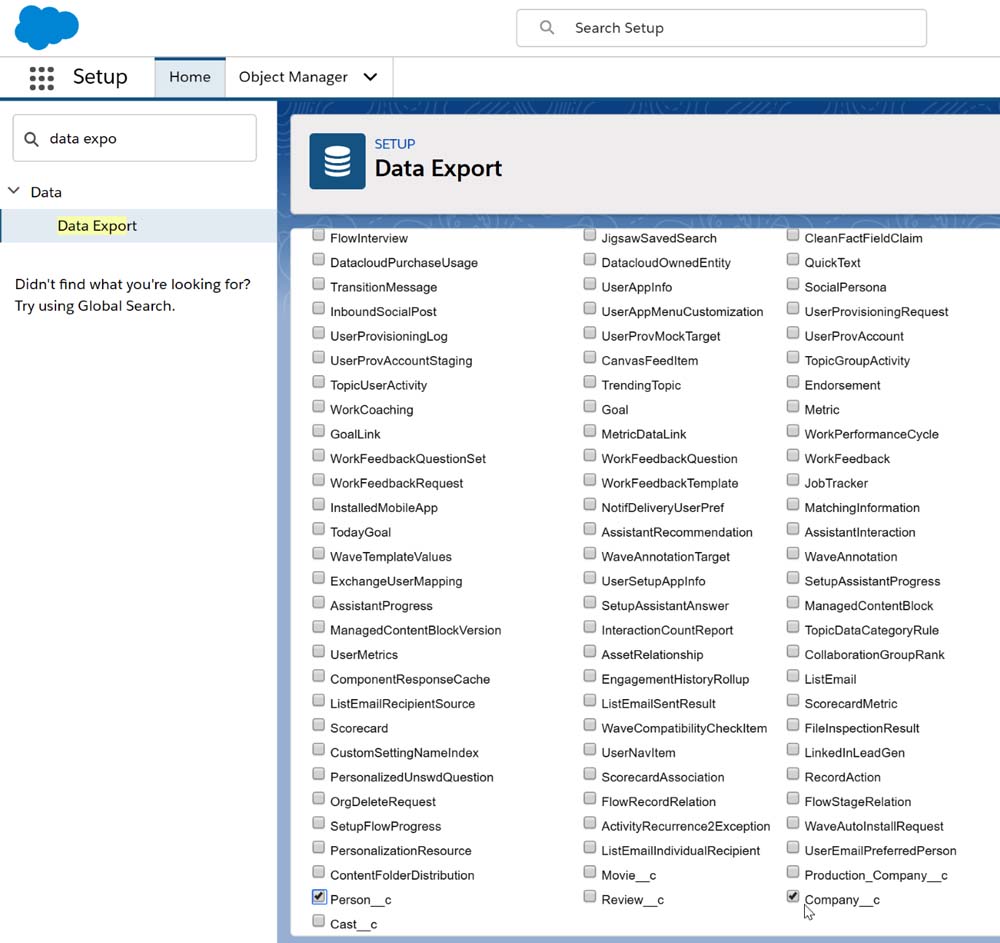Enable the Movie__c checkbox

590,873
